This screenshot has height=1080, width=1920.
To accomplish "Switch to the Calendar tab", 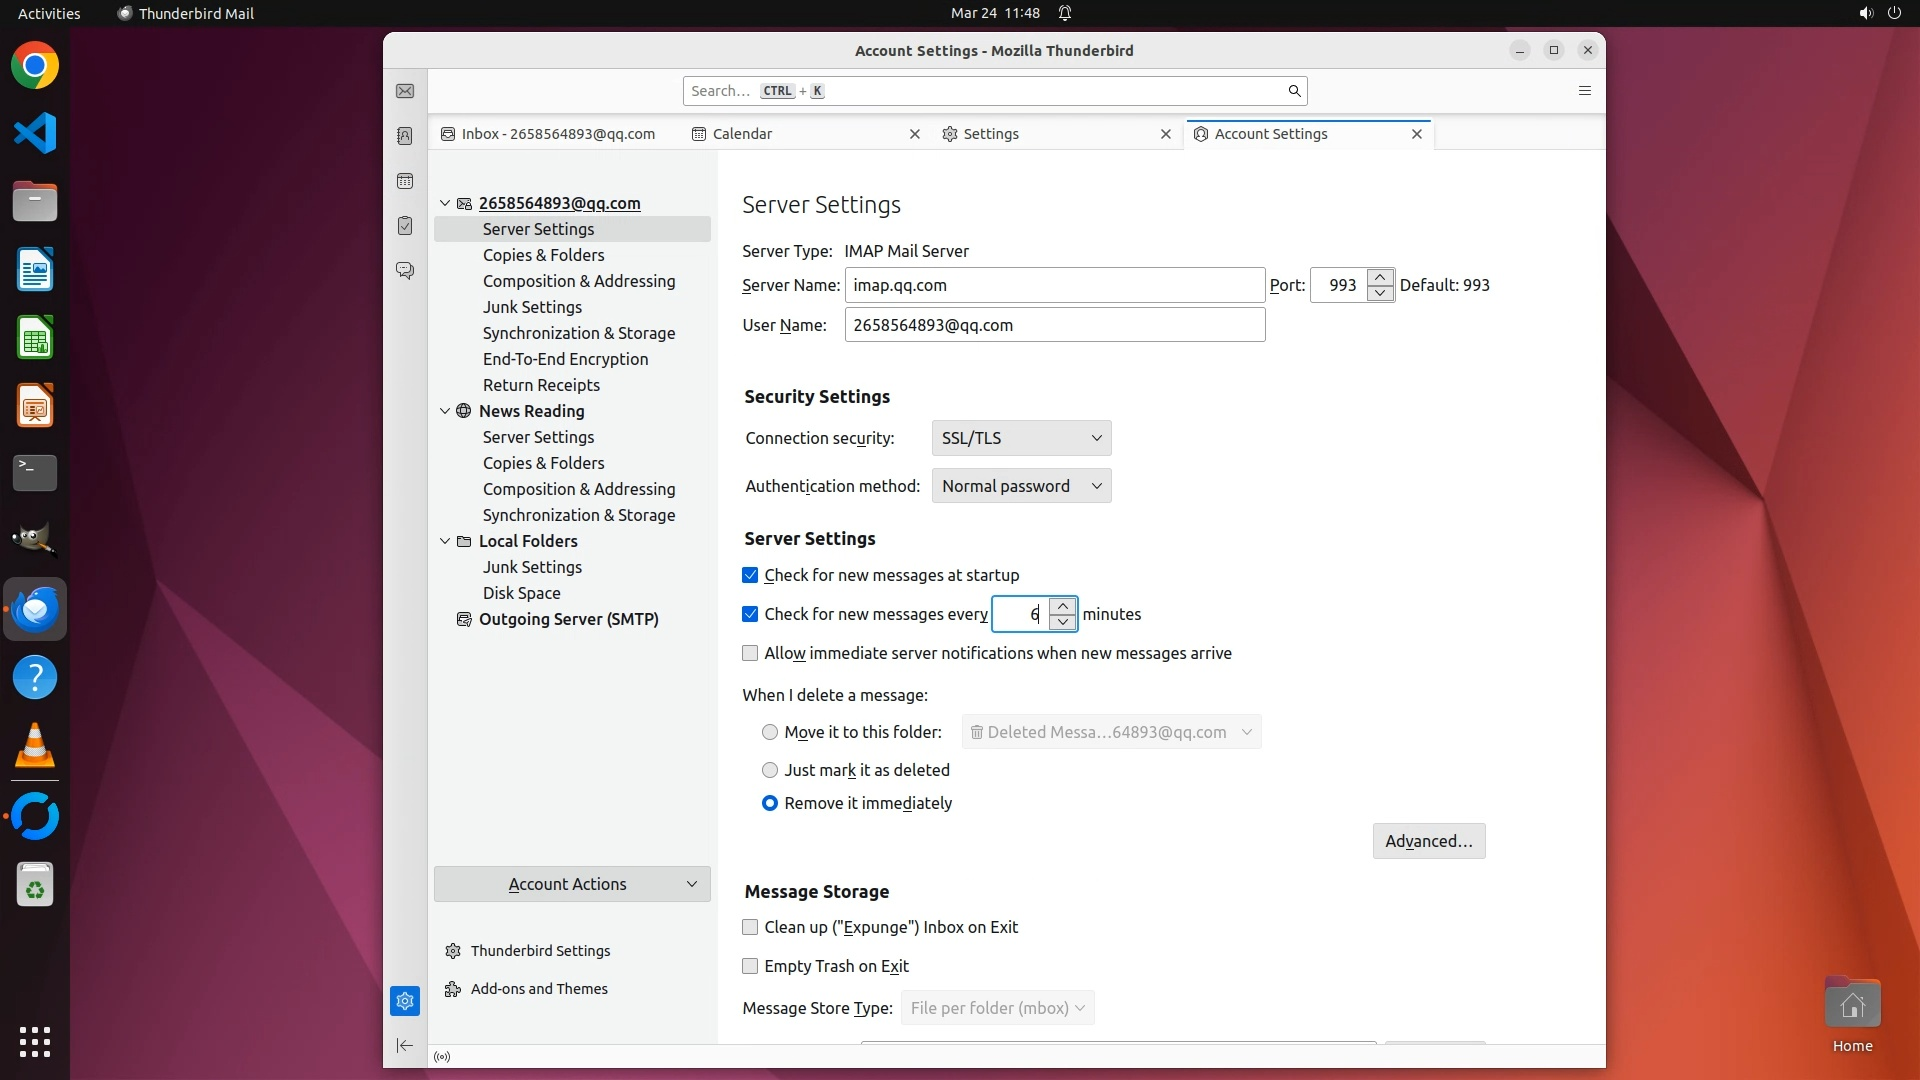I will point(742,134).
